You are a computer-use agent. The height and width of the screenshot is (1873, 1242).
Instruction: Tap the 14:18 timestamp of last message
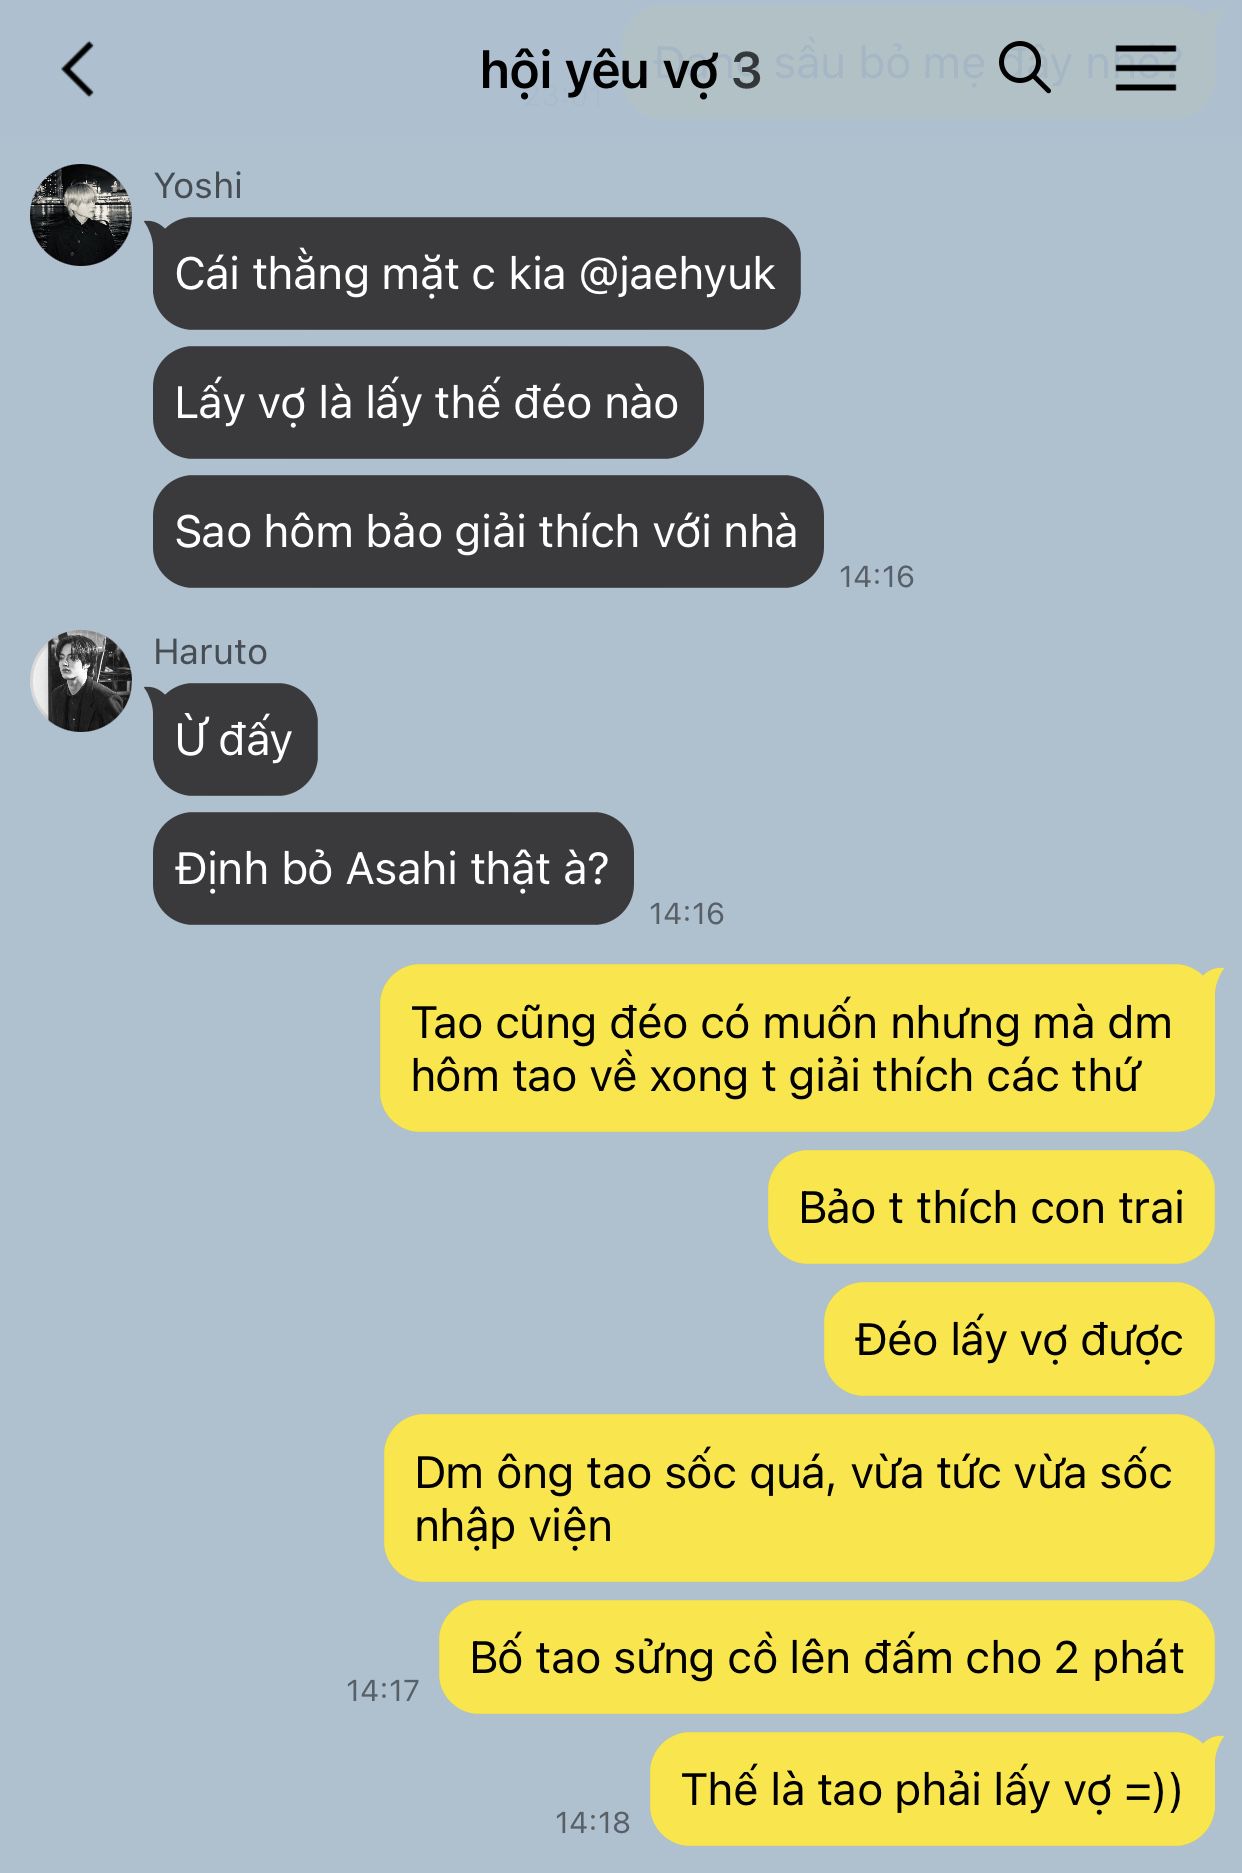pyautogui.click(x=593, y=1823)
